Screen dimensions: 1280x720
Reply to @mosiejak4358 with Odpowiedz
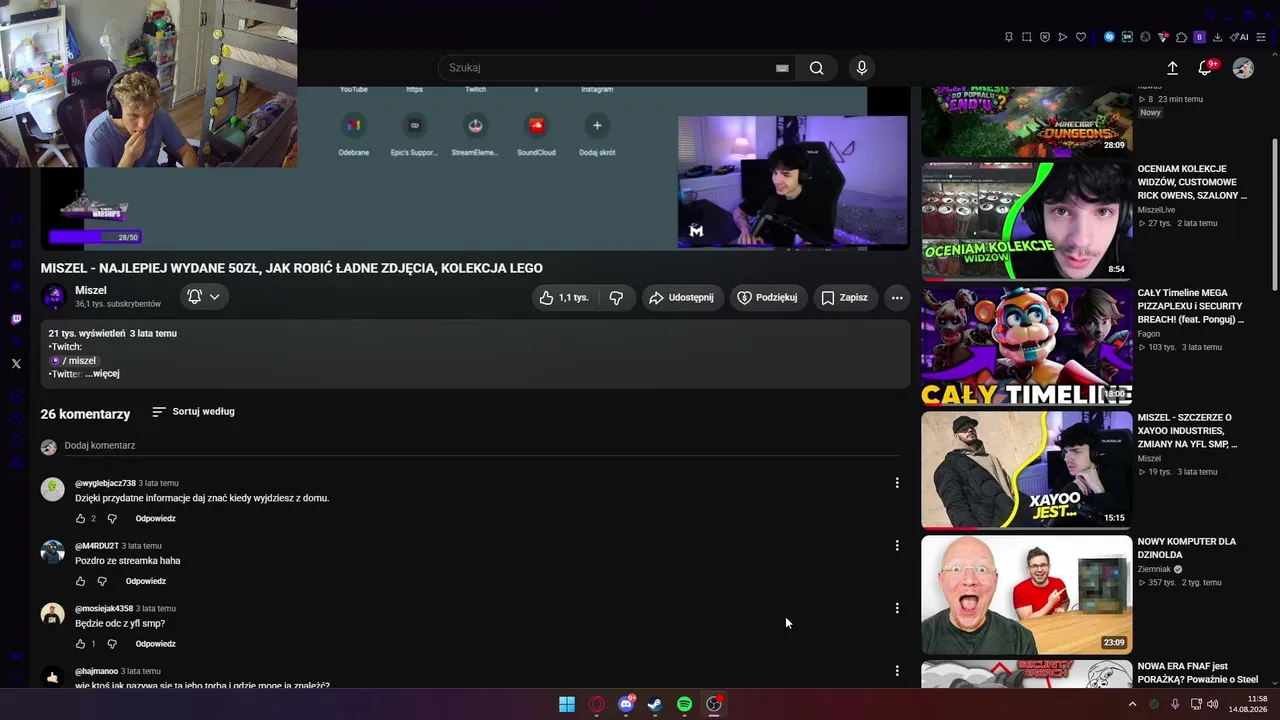(x=156, y=644)
